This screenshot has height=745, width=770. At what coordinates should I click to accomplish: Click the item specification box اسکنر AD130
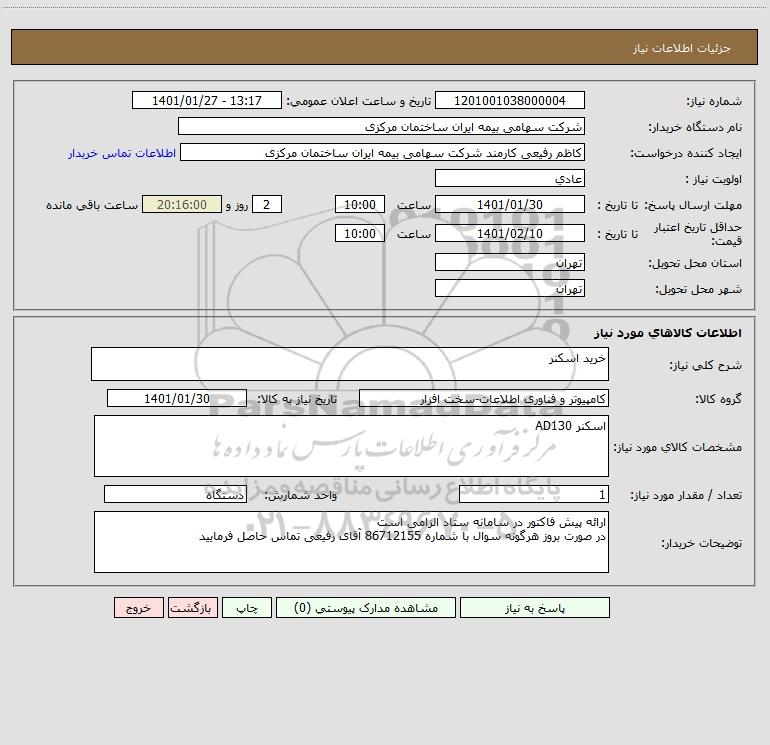pyautogui.click(x=351, y=446)
